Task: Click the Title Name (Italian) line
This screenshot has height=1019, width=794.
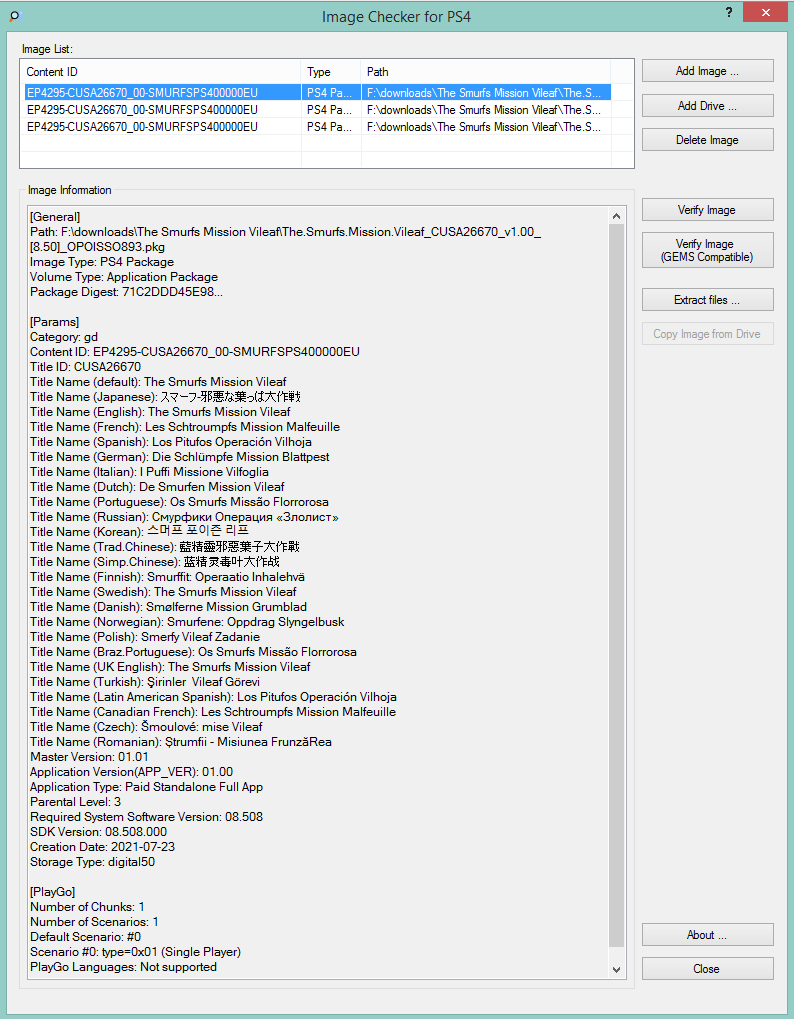Action: click(x=149, y=471)
